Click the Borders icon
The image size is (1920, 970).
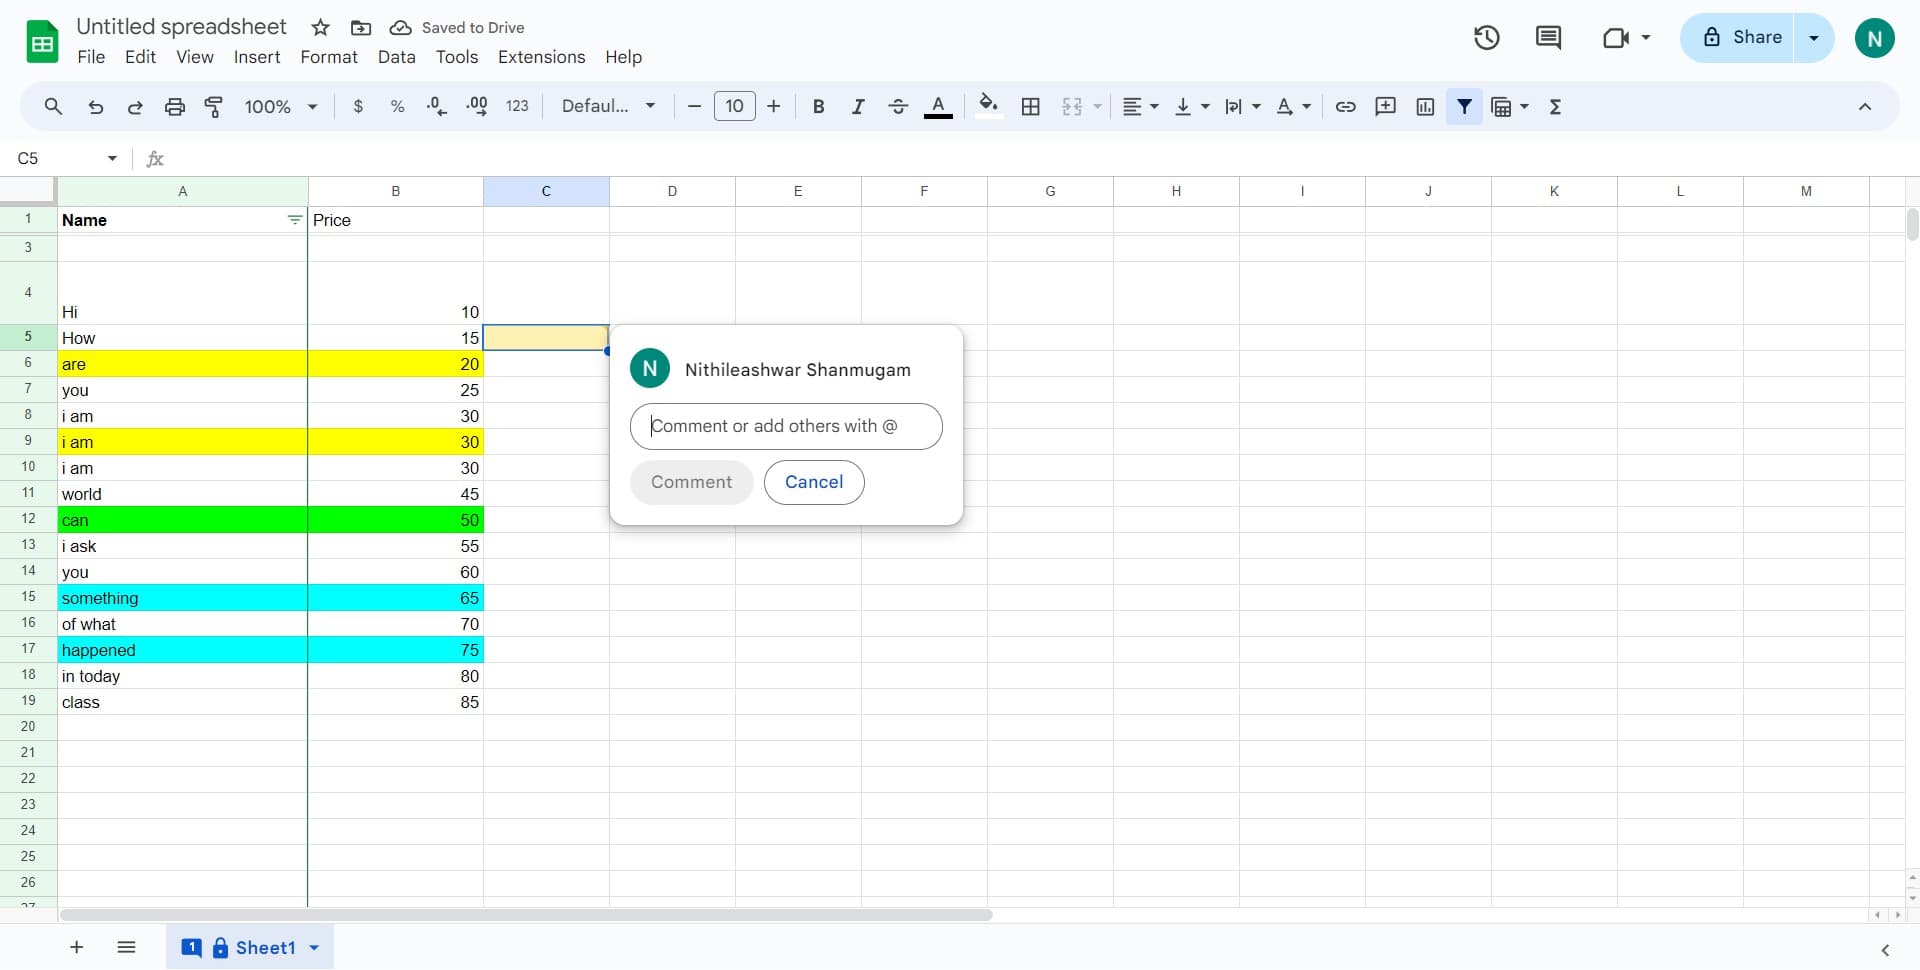pyautogui.click(x=1030, y=107)
